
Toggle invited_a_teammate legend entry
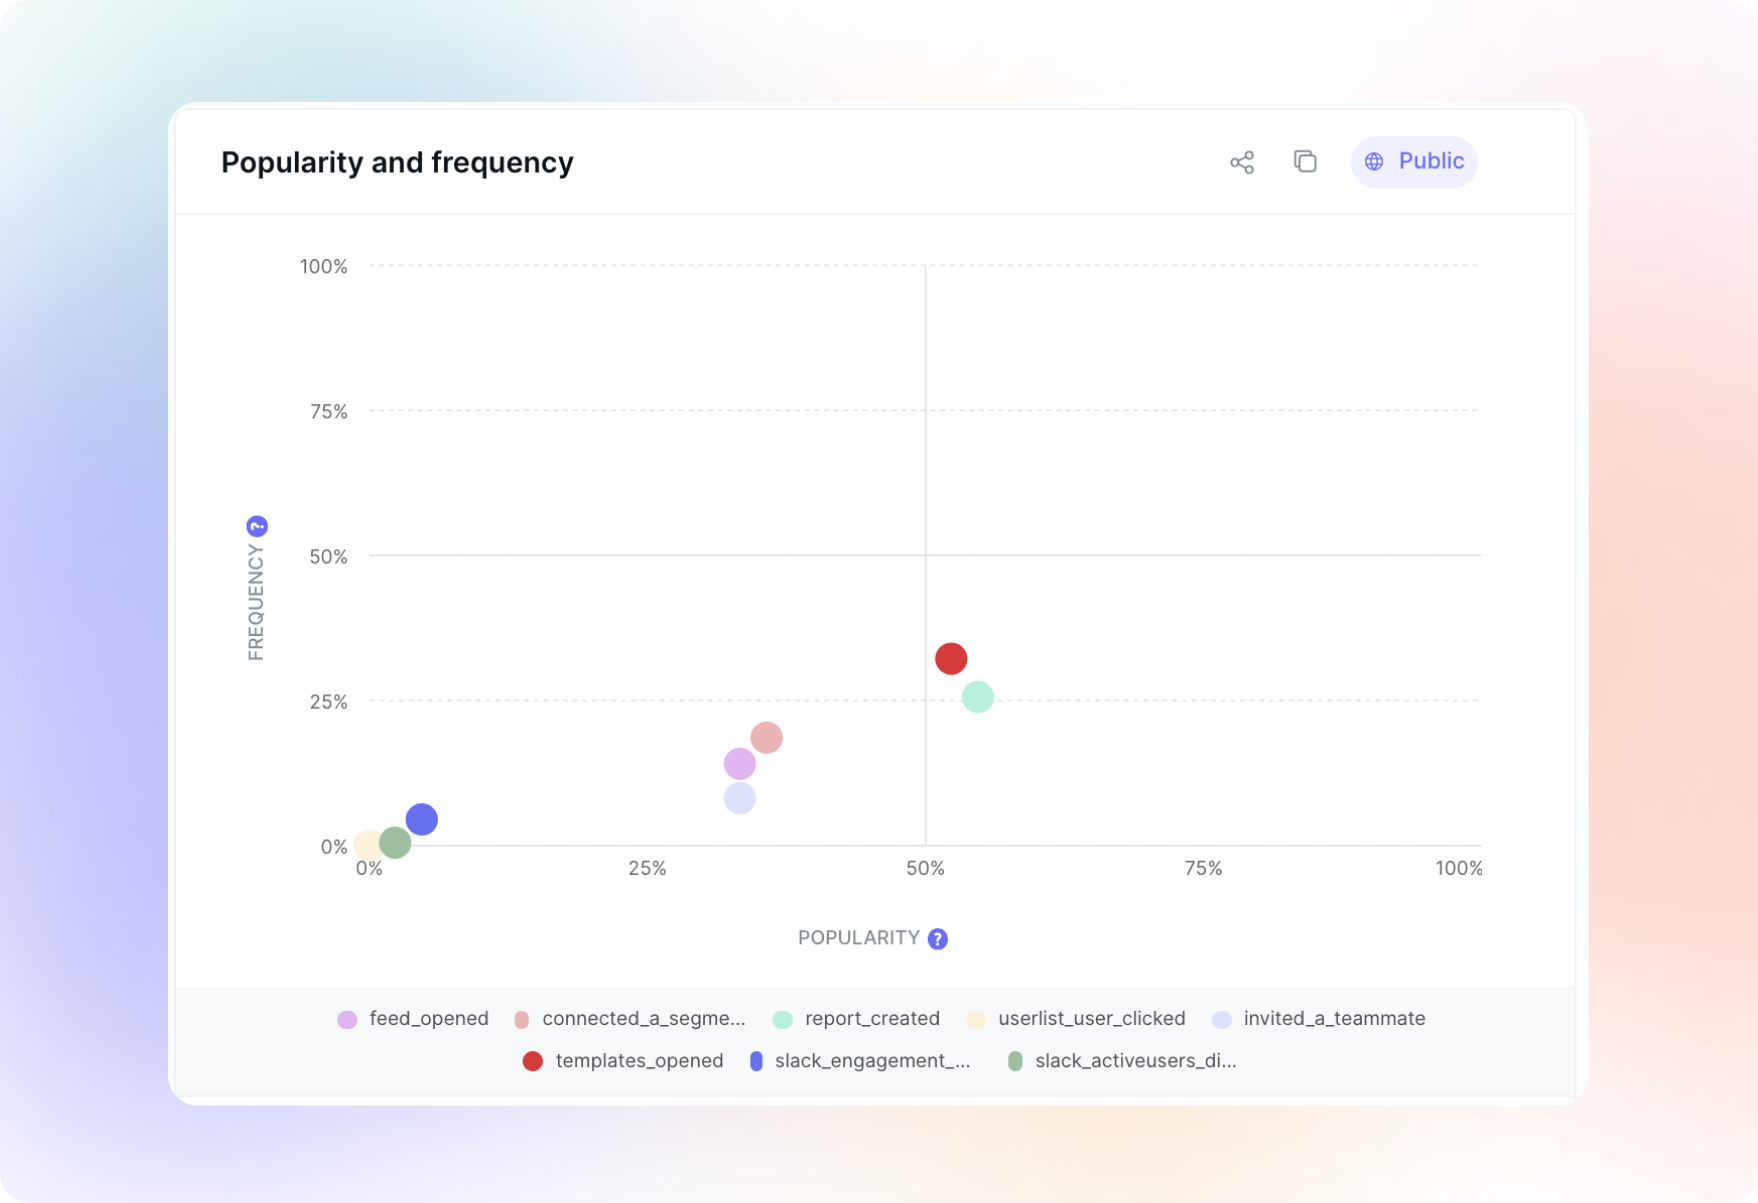tap(1319, 1018)
